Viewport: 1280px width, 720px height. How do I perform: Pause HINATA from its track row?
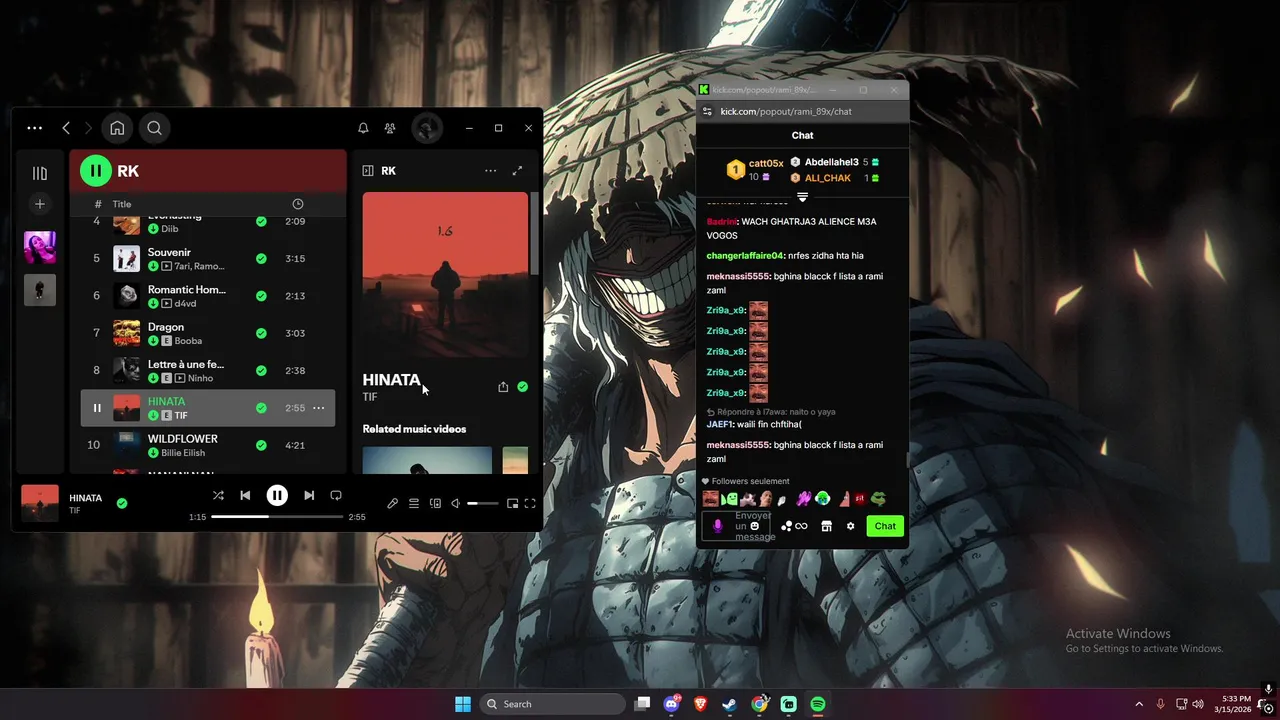coord(97,408)
